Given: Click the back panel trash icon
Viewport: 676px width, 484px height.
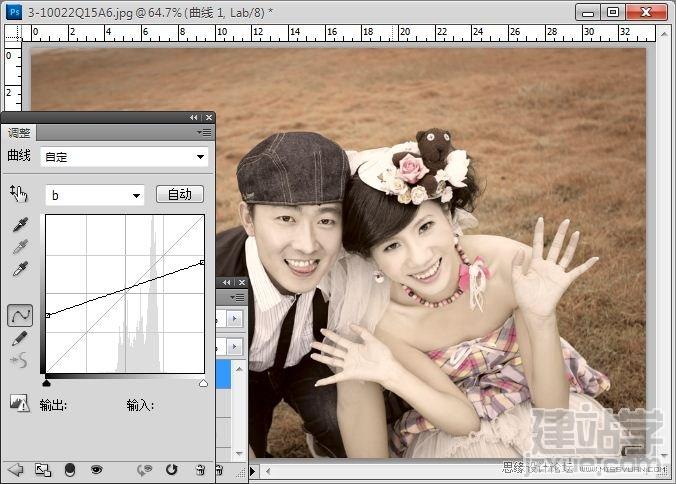Looking at the screenshot, I should [x=219, y=470].
